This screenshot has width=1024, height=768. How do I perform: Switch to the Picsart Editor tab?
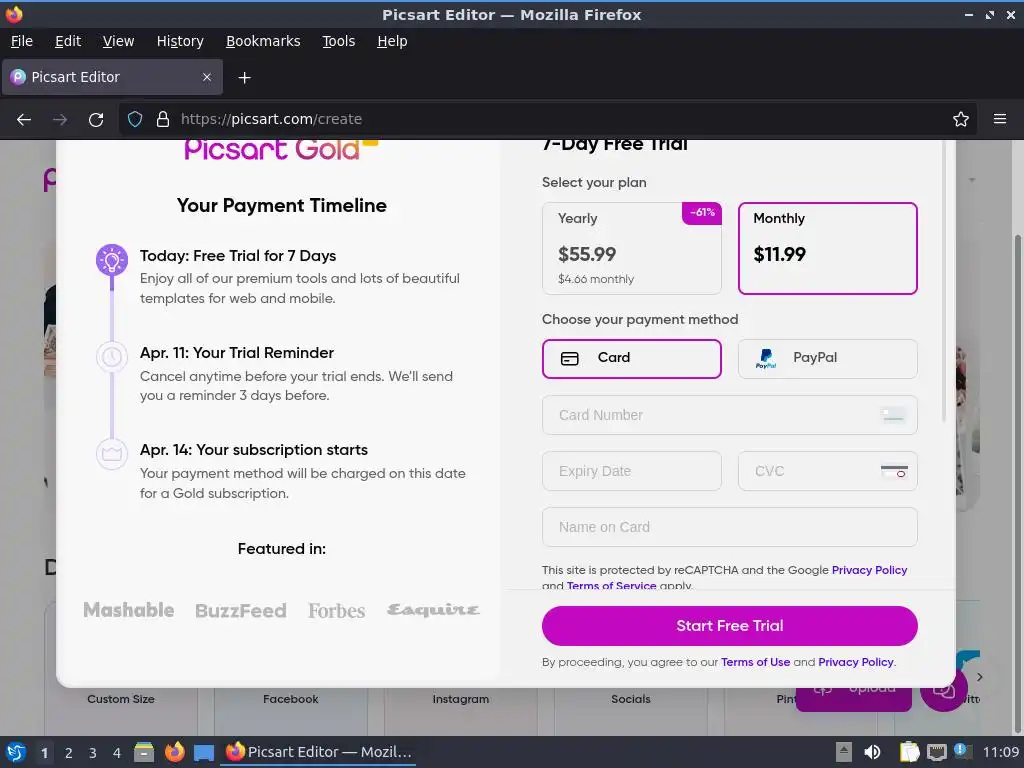tap(112, 77)
